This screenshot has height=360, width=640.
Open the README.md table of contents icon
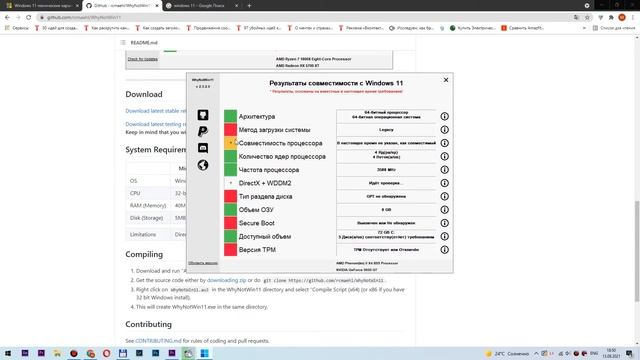click(x=123, y=42)
